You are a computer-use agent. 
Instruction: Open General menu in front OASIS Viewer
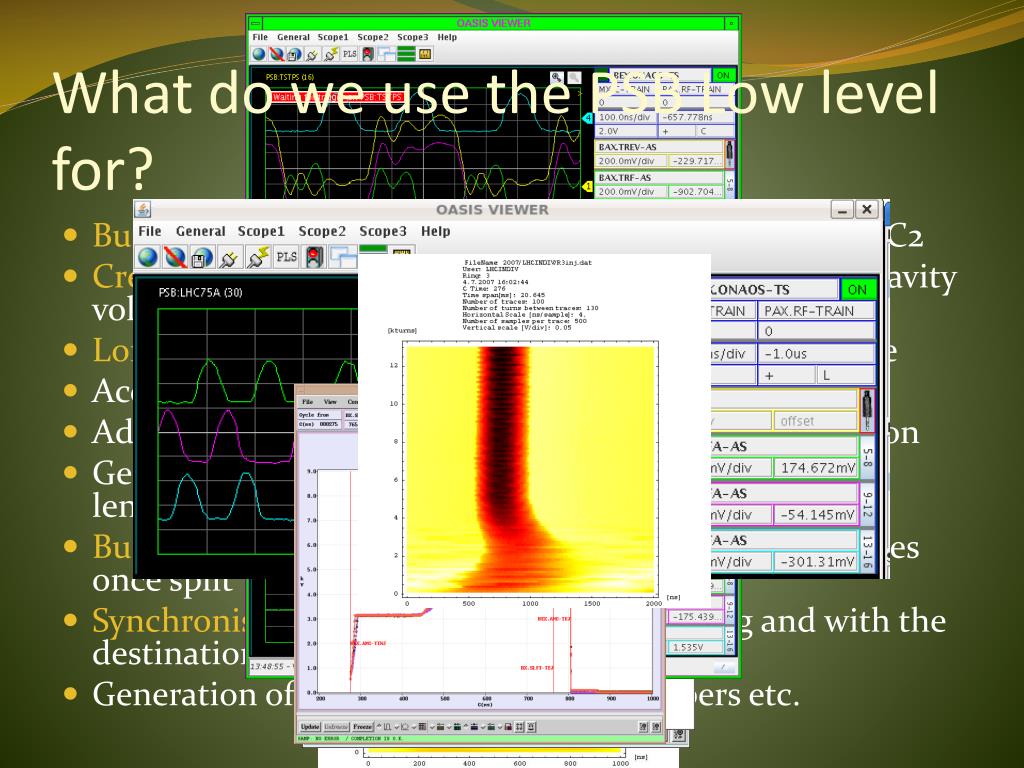[x=200, y=231]
